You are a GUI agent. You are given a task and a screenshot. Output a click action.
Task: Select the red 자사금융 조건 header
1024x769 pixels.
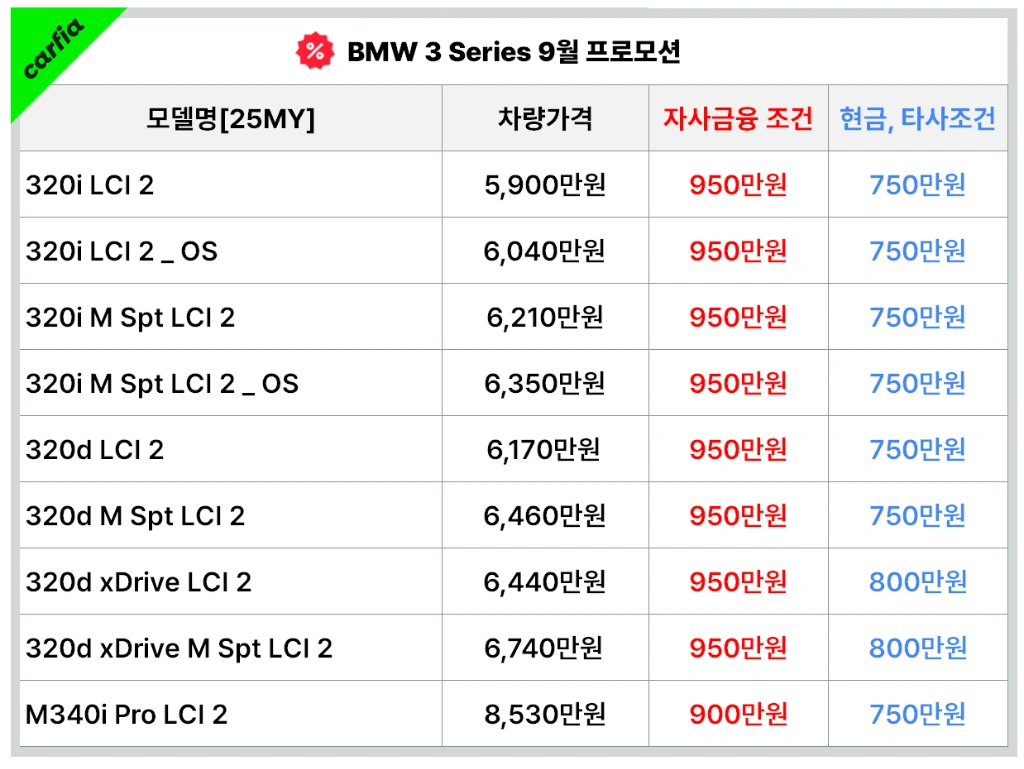(738, 119)
